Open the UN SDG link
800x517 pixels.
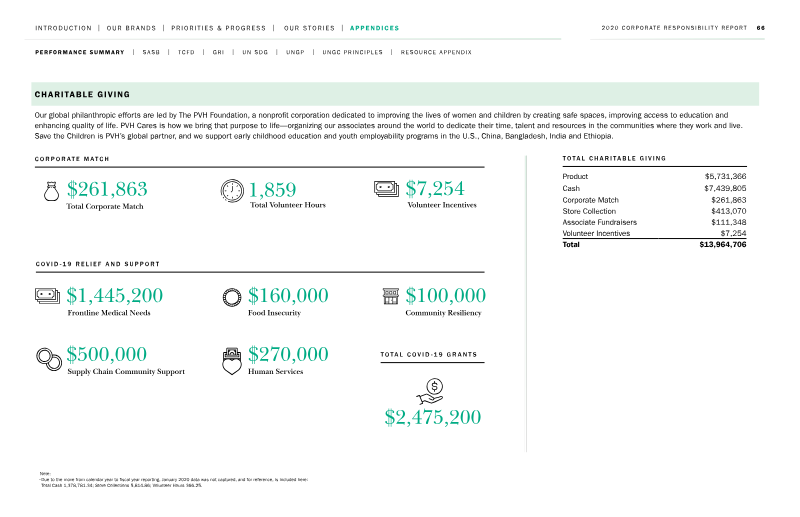[255, 52]
